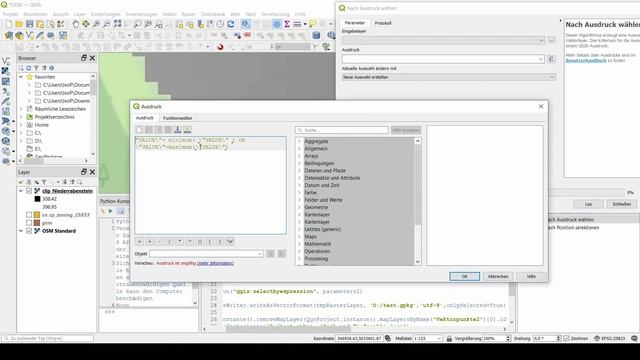This screenshot has width=640, height=360.
Task: Click the Open Project folder icon
Action: click(x=19, y=24)
